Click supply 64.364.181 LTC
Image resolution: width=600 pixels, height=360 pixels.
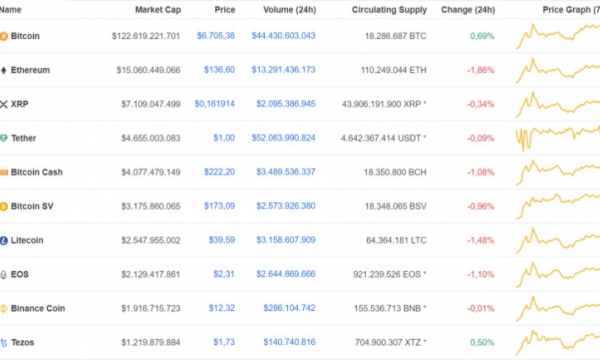click(x=396, y=240)
